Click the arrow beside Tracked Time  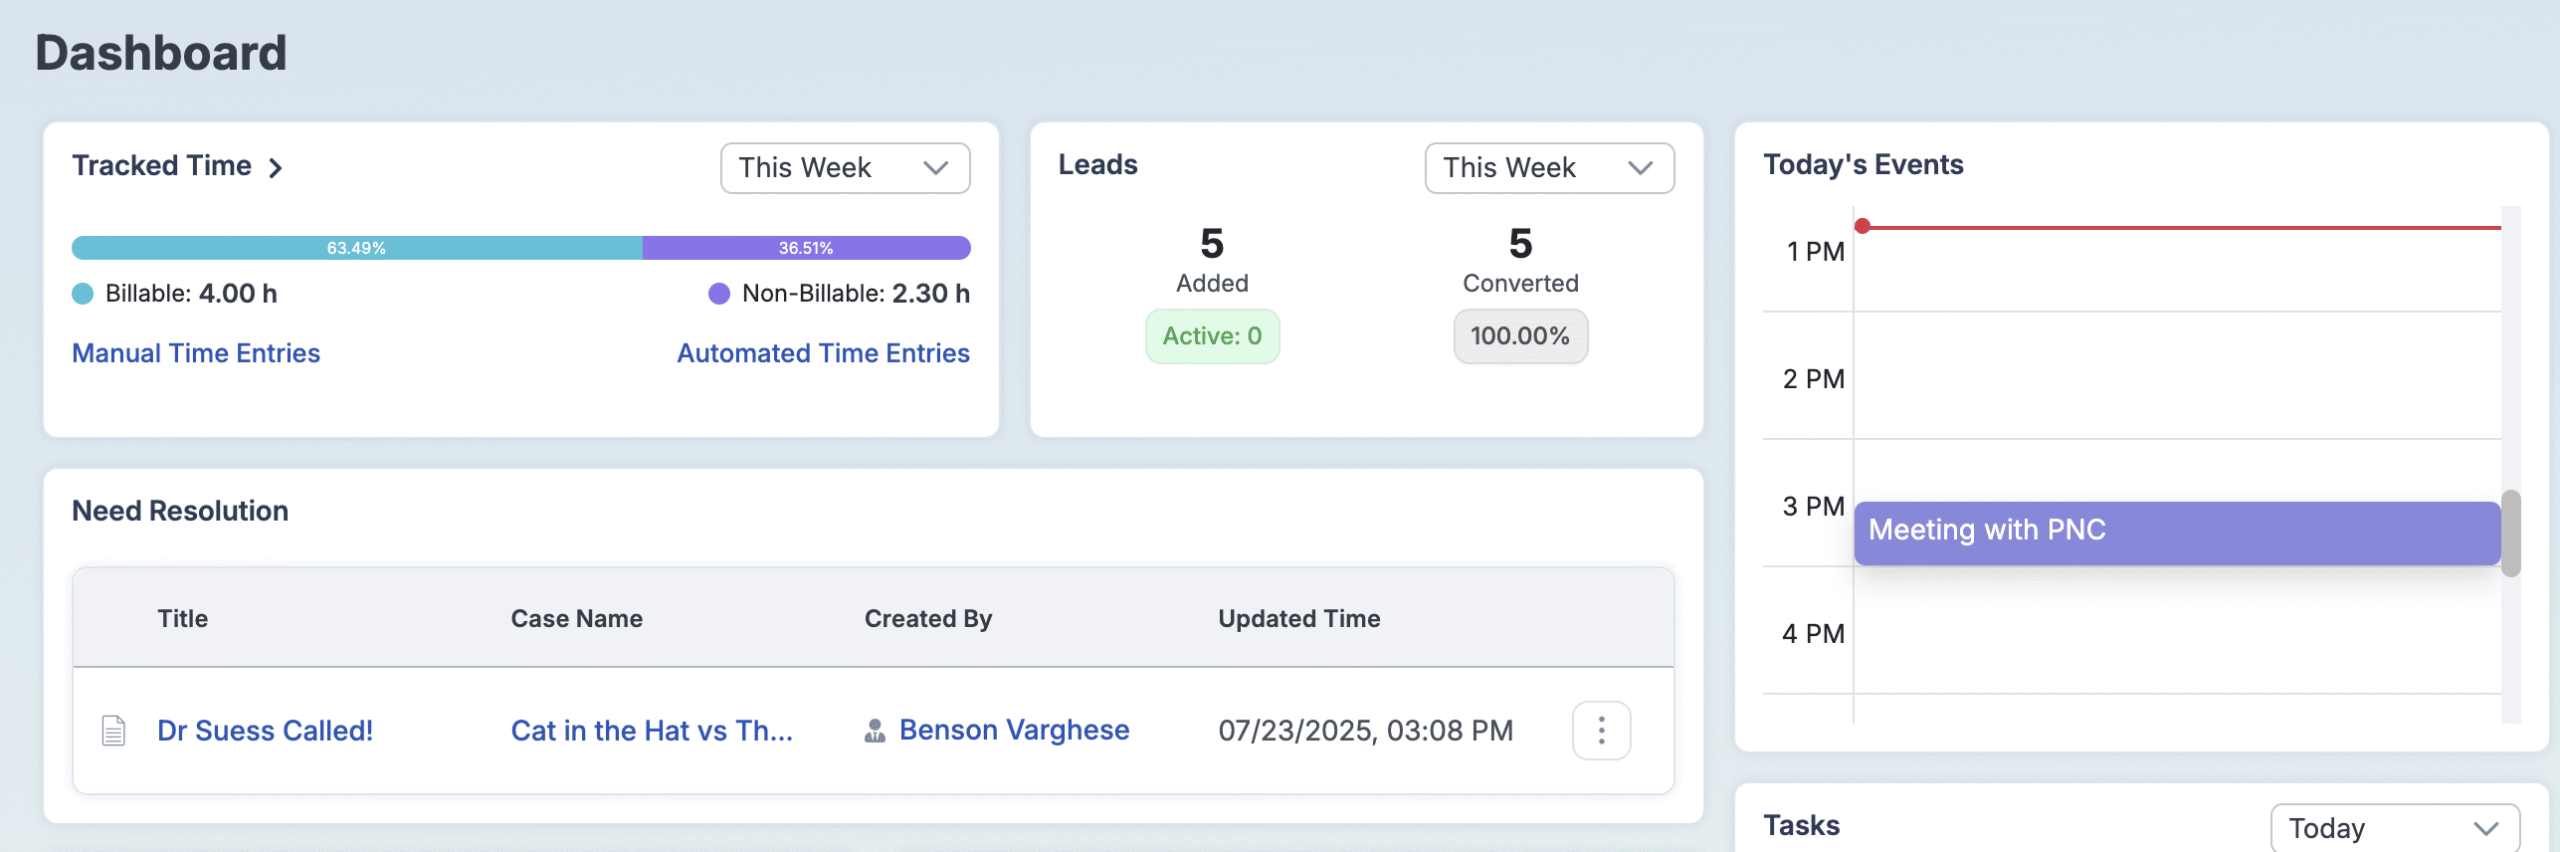pyautogui.click(x=276, y=168)
